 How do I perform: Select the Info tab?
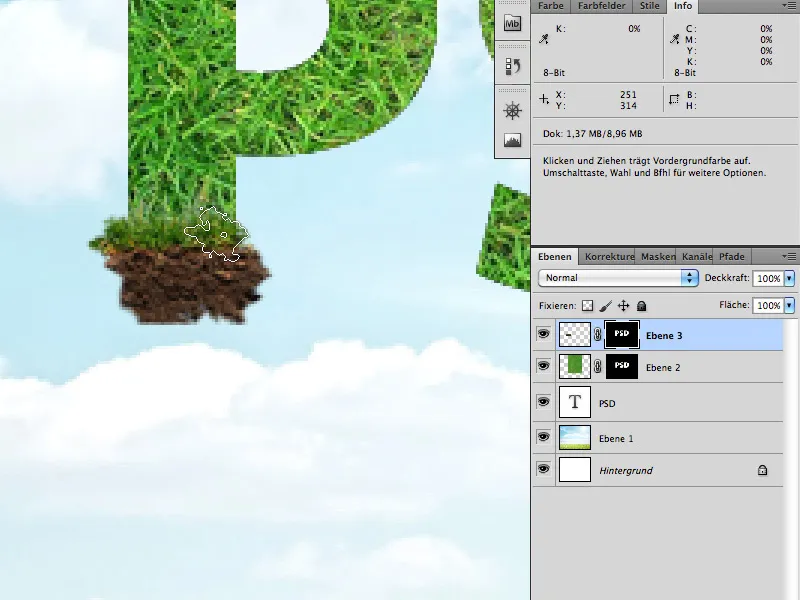coord(683,6)
